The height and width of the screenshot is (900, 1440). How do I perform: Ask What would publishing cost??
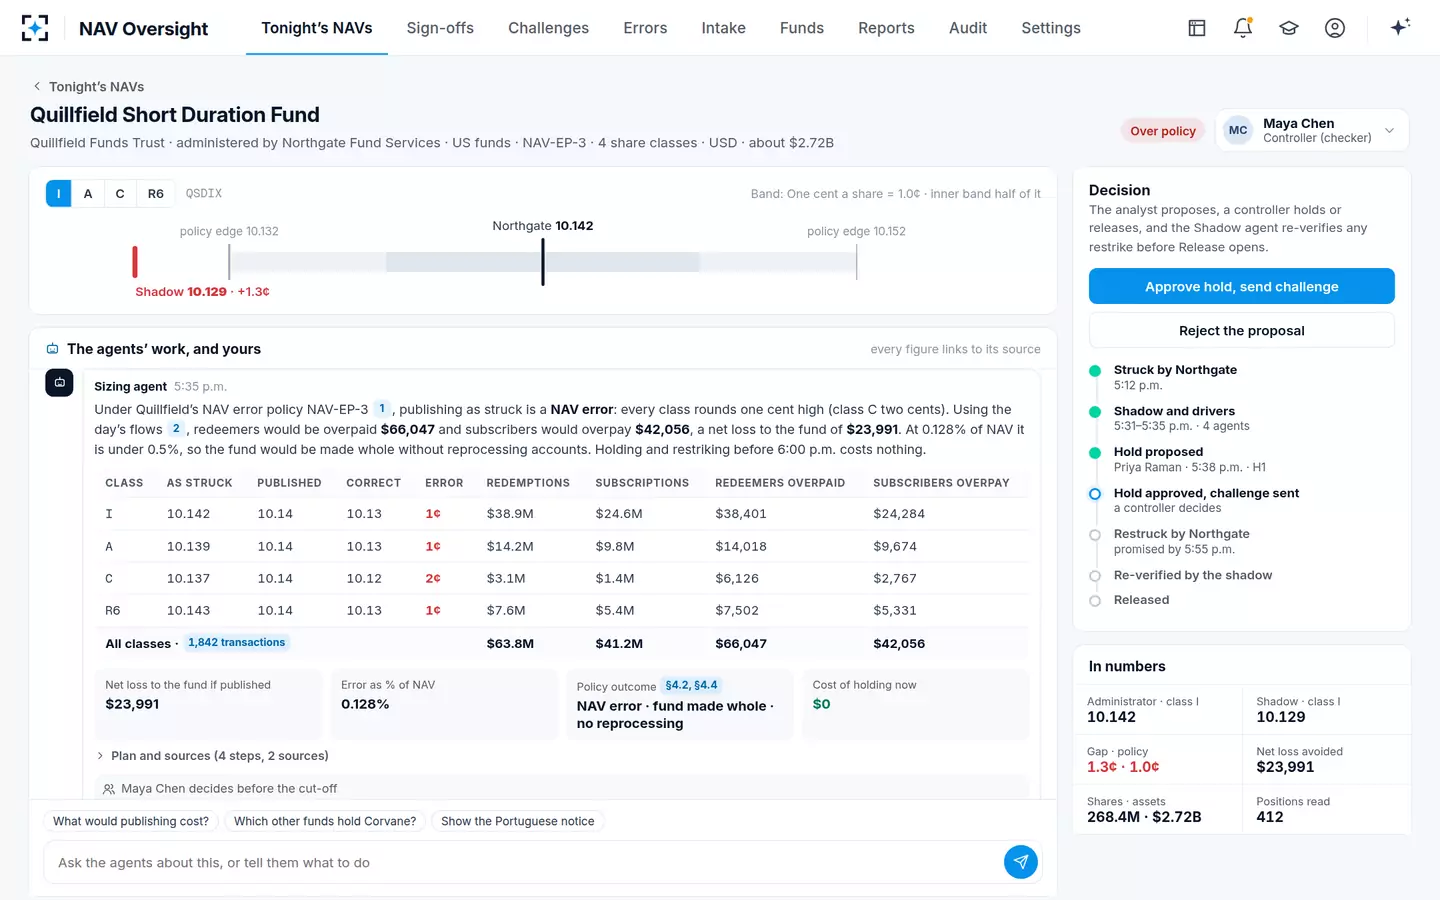tap(131, 821)
